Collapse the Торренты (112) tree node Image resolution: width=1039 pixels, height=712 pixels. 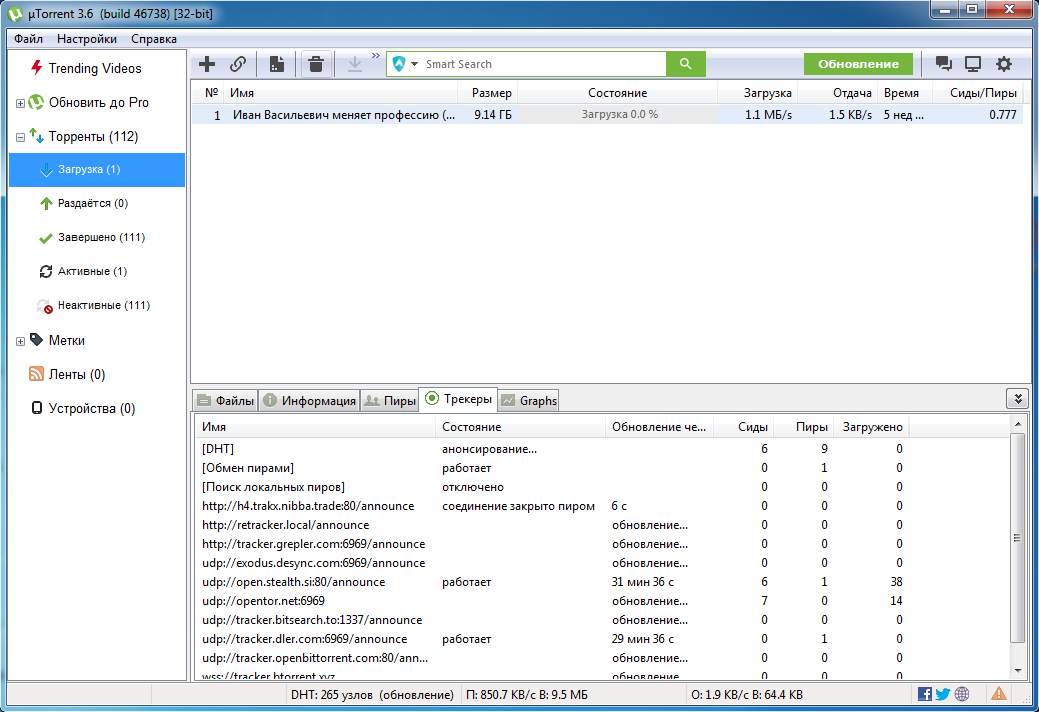[x=21, y=137]
